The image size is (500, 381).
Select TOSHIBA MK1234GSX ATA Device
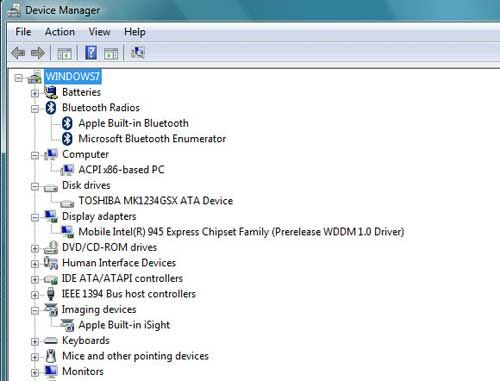click(155, 201)
